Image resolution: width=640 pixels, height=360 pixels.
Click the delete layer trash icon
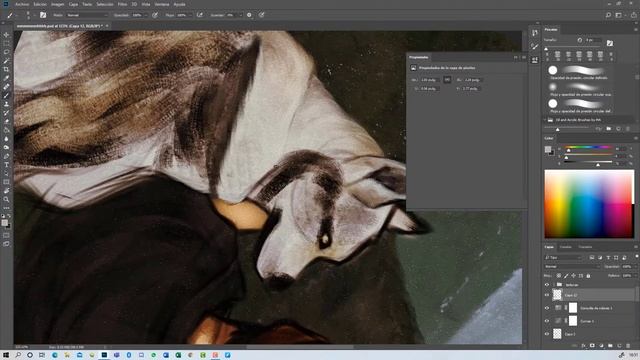click(628, 346)
